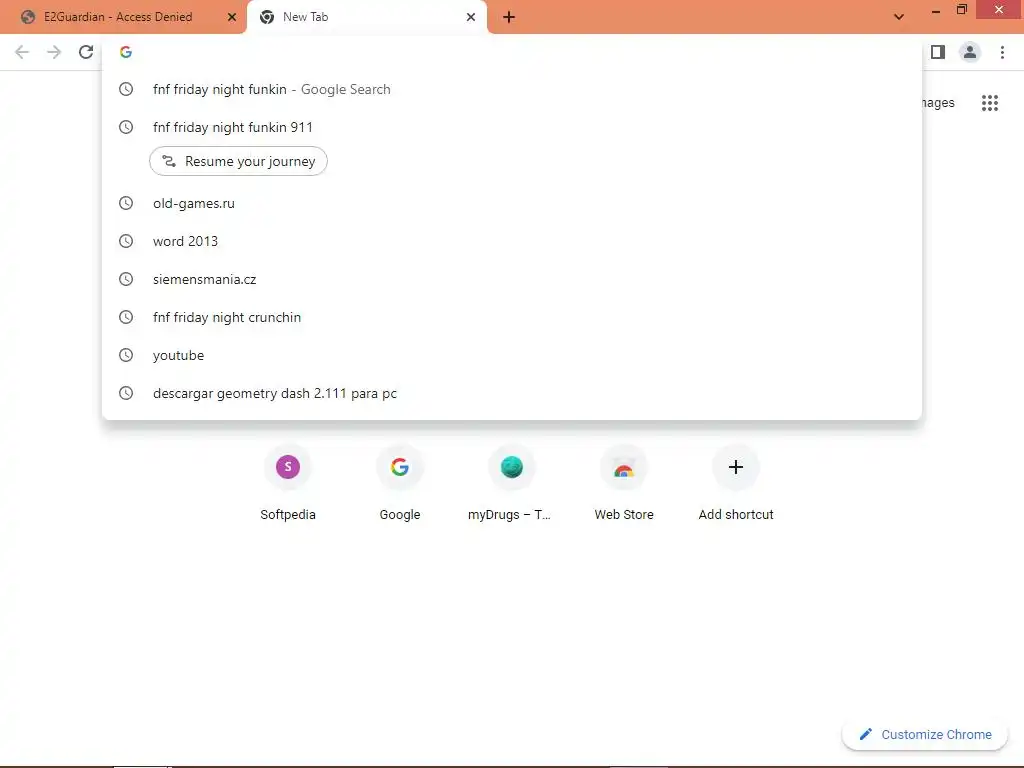
Task: Select descargar geometry dash 2.111 suggestion
Action: pos(512,393)
